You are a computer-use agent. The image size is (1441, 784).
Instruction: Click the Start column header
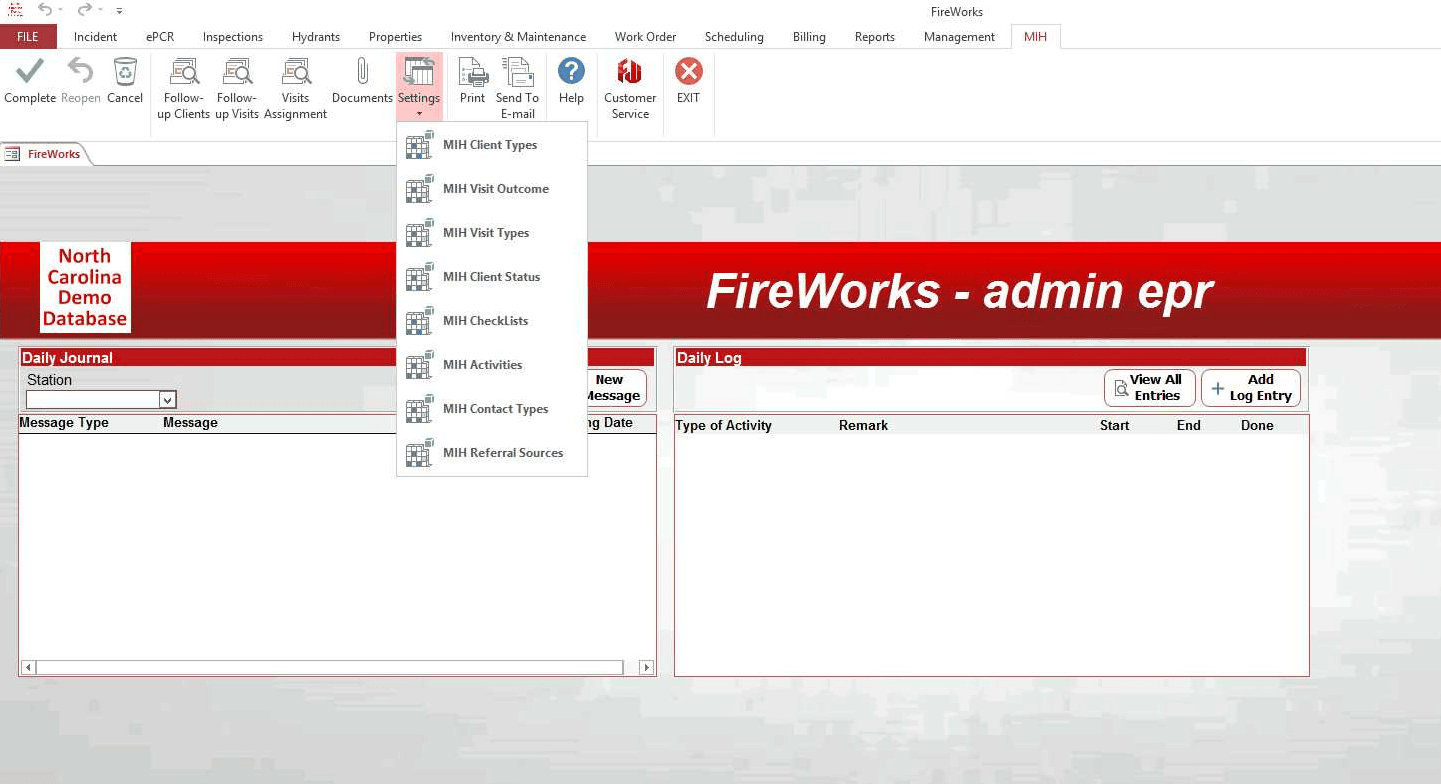[1114, 425]
